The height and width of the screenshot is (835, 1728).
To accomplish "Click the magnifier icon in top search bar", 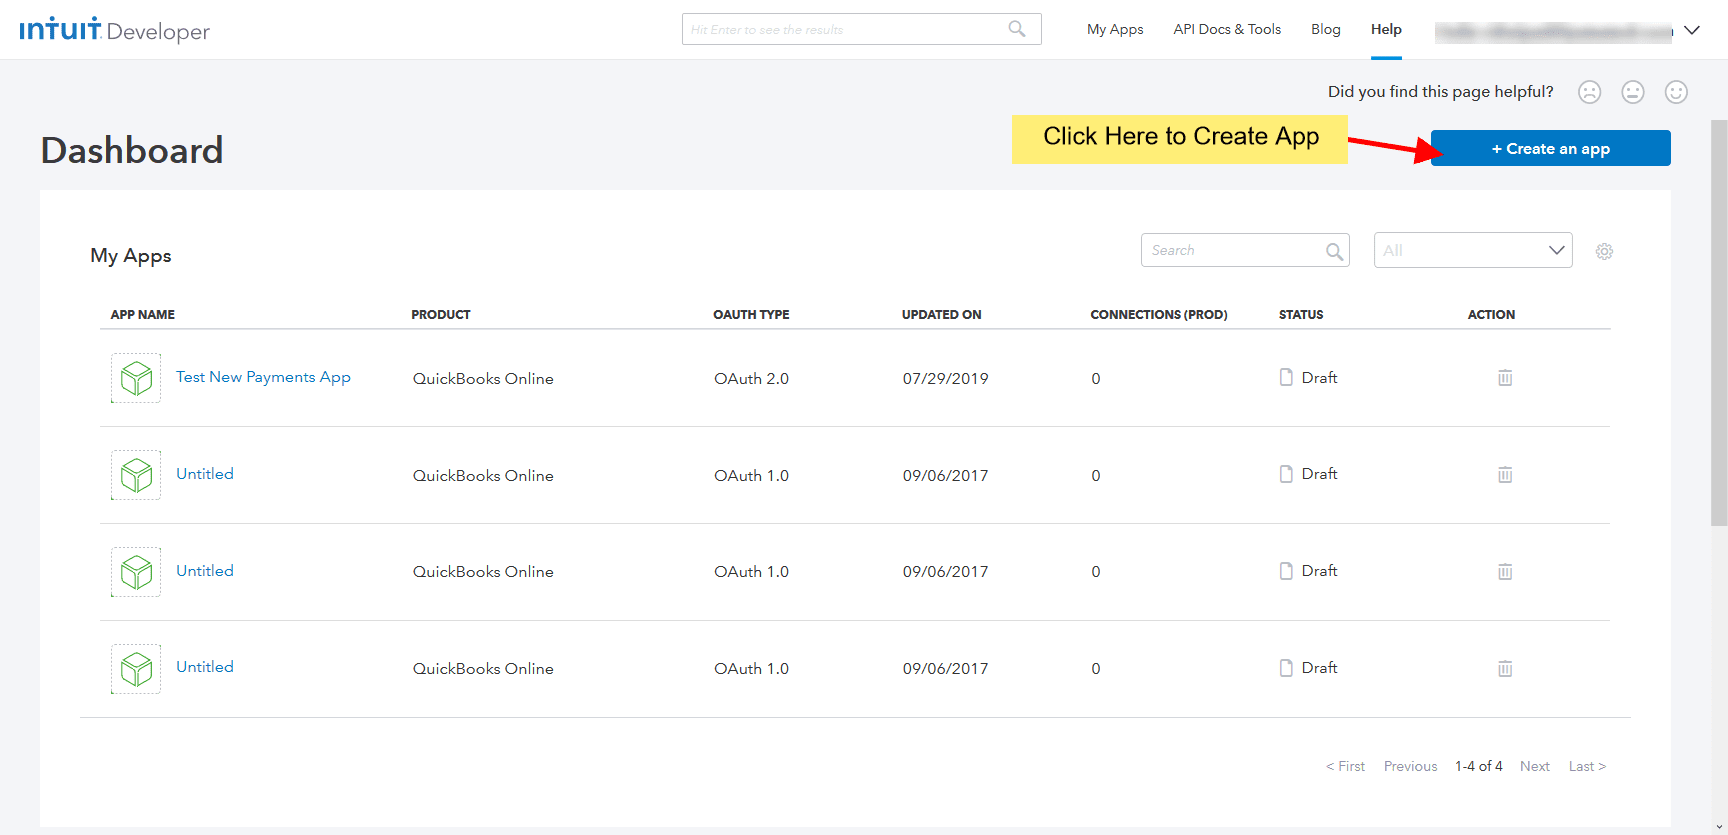I will pos(1017,29).
